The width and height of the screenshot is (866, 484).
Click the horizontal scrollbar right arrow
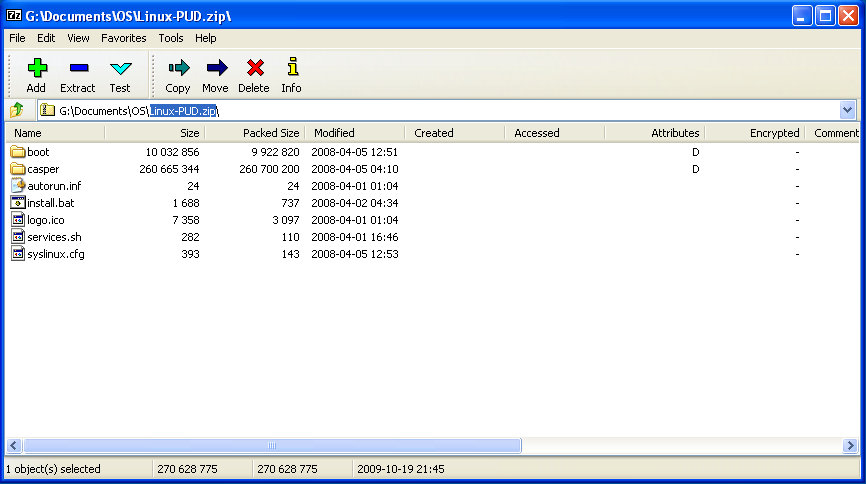point(851,445)
